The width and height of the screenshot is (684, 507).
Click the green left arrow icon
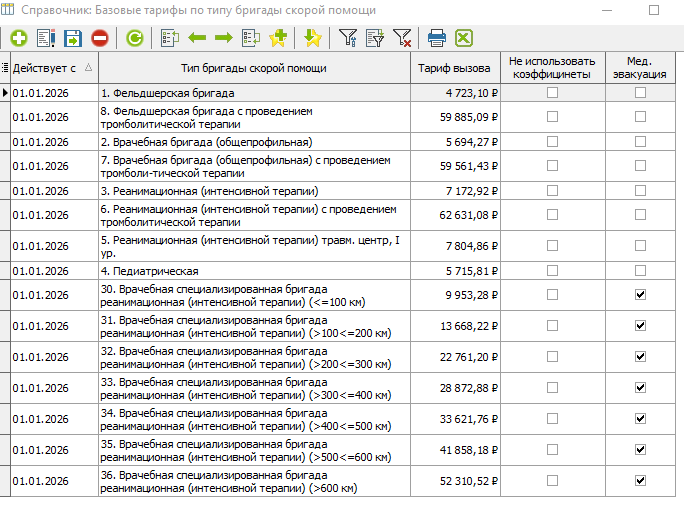[x=197, y=39]
